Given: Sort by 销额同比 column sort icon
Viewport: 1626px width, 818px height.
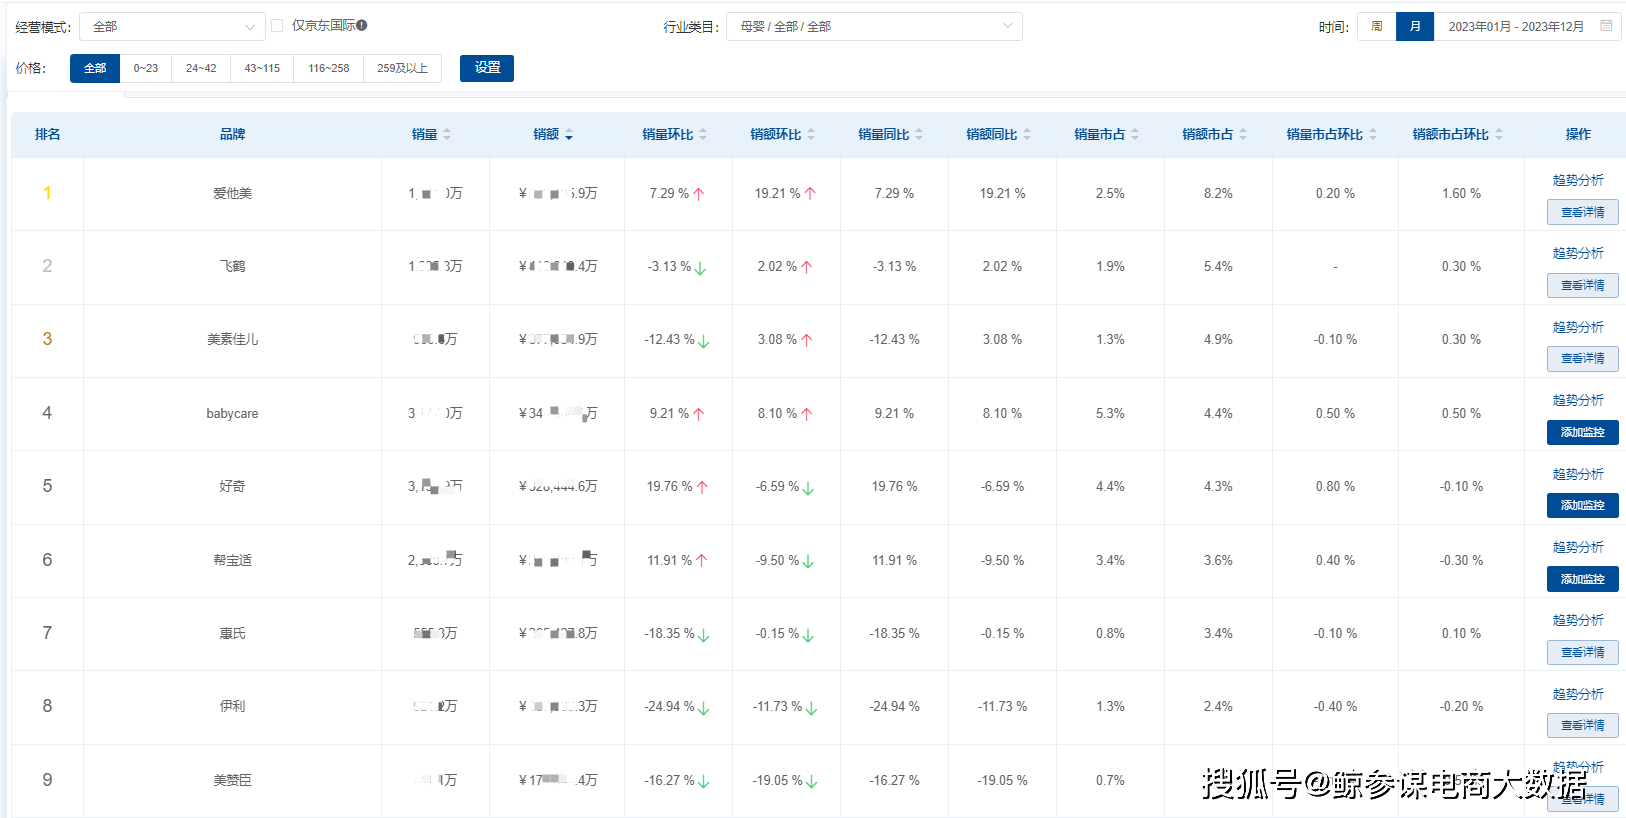Looking at the screenshot, I should (x=1027, y=134).
